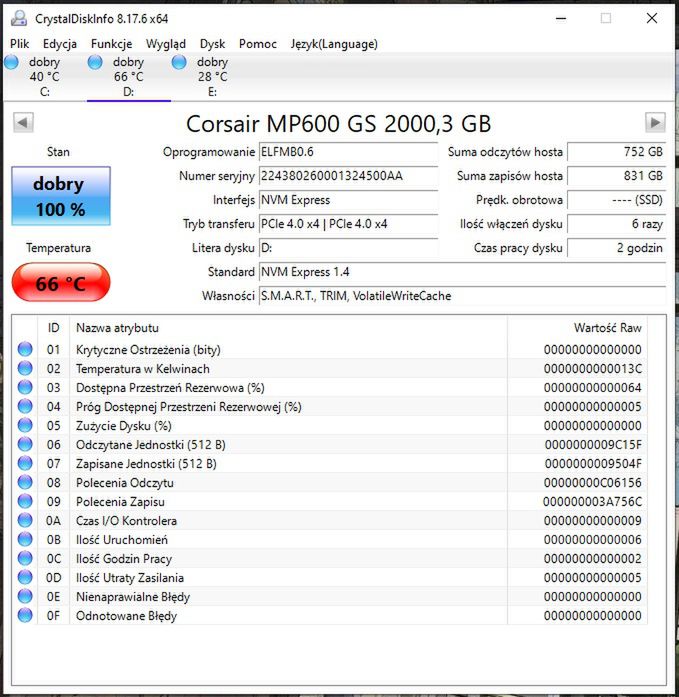The width and height of the screenshot is (679, 697).
Task: Open the Pomoc menu
Action: pyautogui.click(x=258, y=44)
